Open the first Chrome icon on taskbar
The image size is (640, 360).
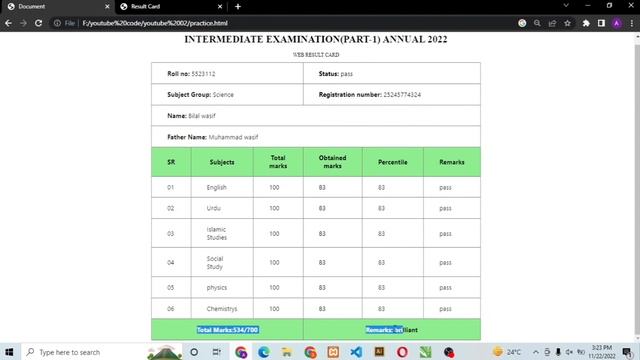pyautogui.click(x=241, y=352)
